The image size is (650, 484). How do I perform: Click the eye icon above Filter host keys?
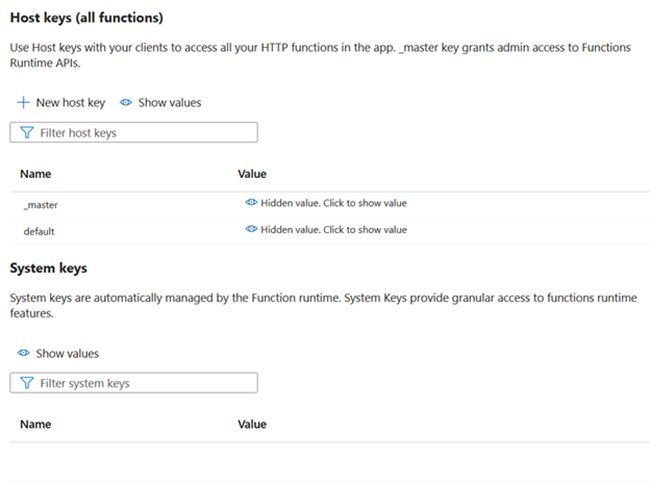[x=126, y=102]
